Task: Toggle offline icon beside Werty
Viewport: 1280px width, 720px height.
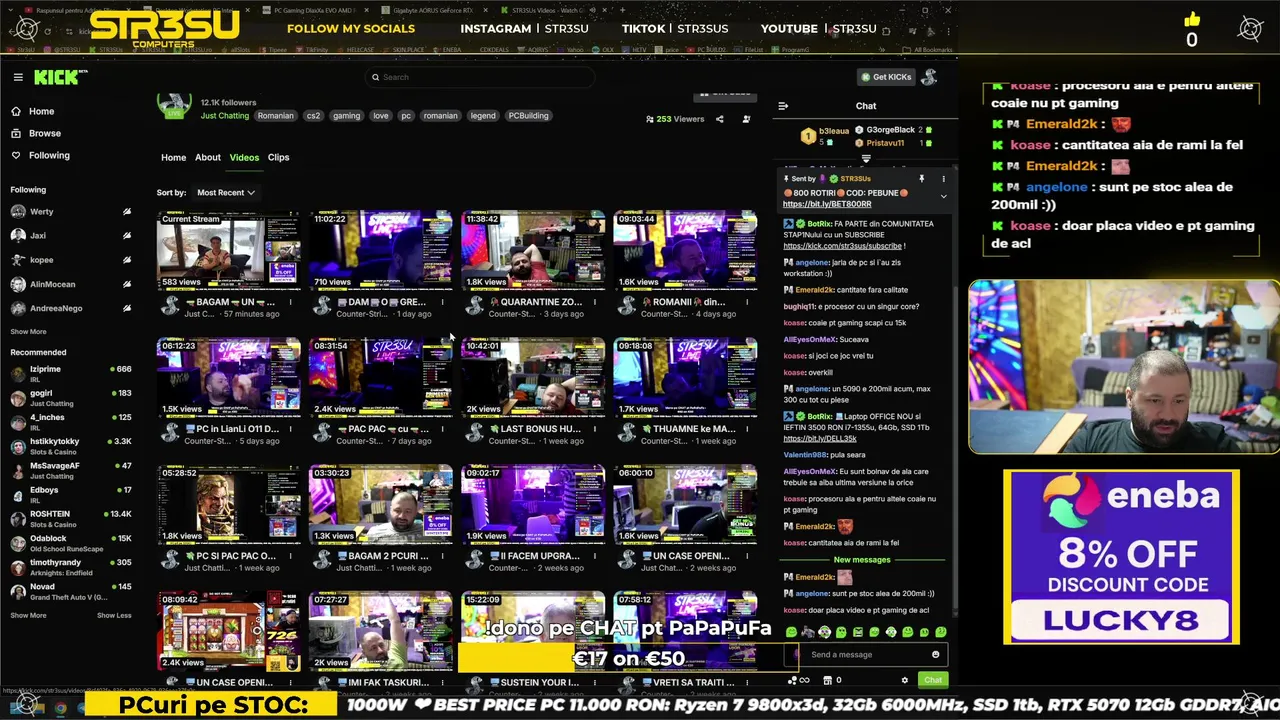Action: point(127,212)
